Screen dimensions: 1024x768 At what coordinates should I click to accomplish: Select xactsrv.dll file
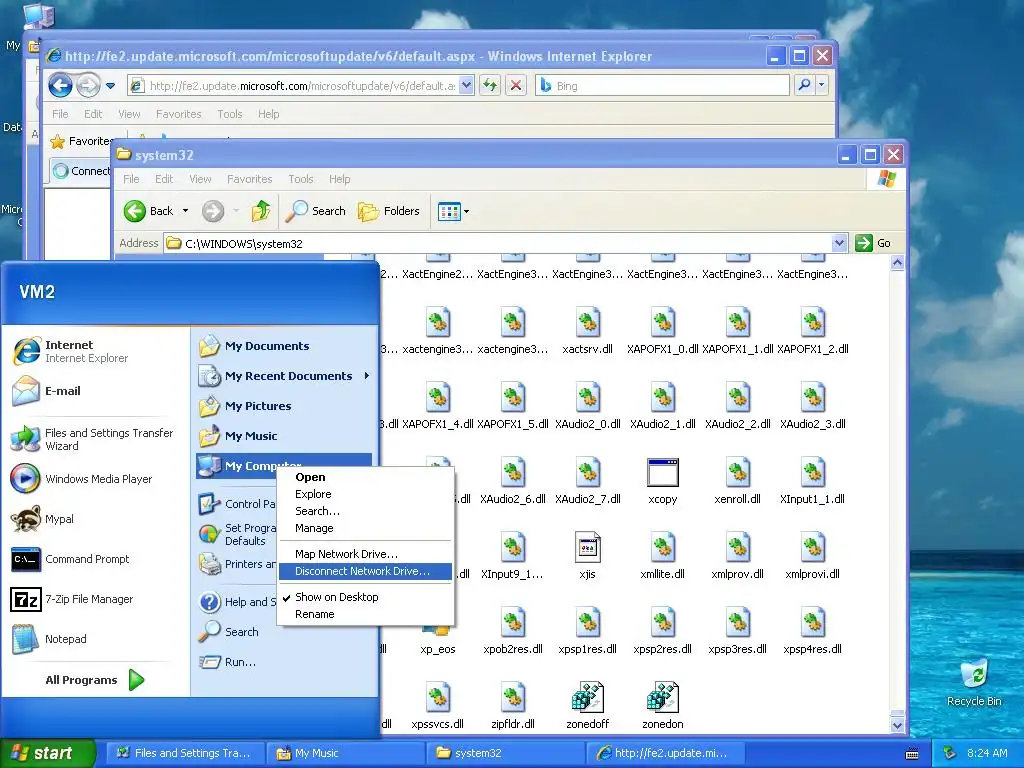587,331
